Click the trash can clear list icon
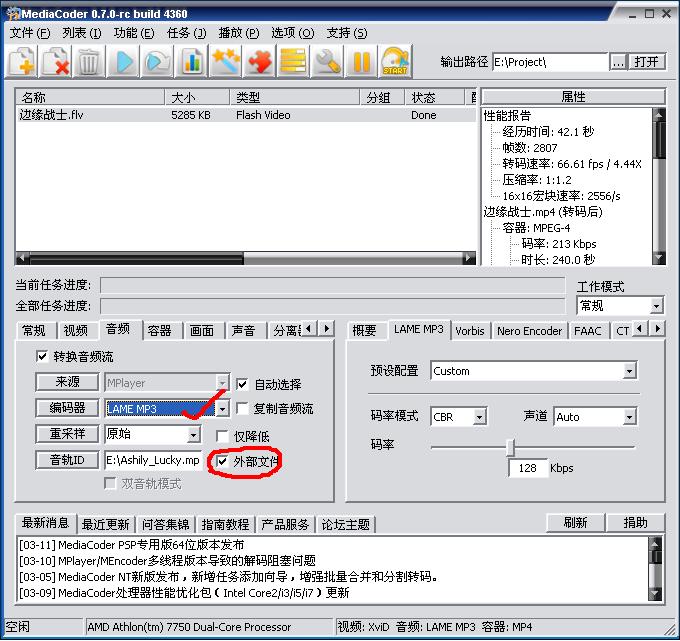The height and width of the screenshot is (641, 680). [x=89, y=61]
